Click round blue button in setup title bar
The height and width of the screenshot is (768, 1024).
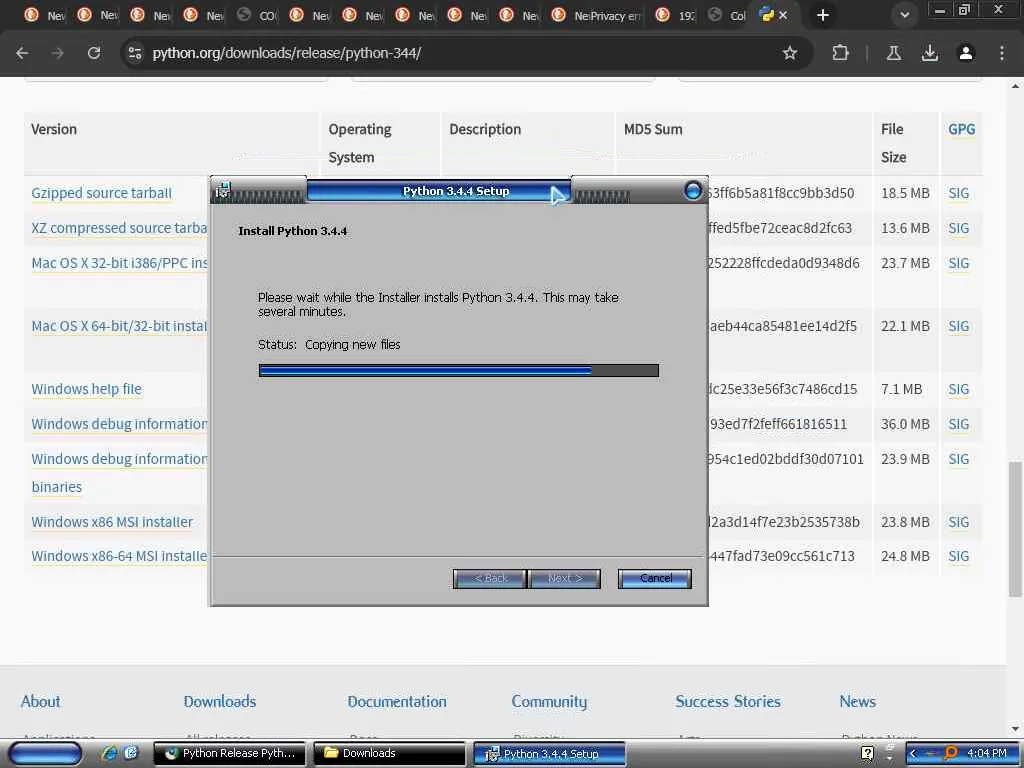click(692, 190)
